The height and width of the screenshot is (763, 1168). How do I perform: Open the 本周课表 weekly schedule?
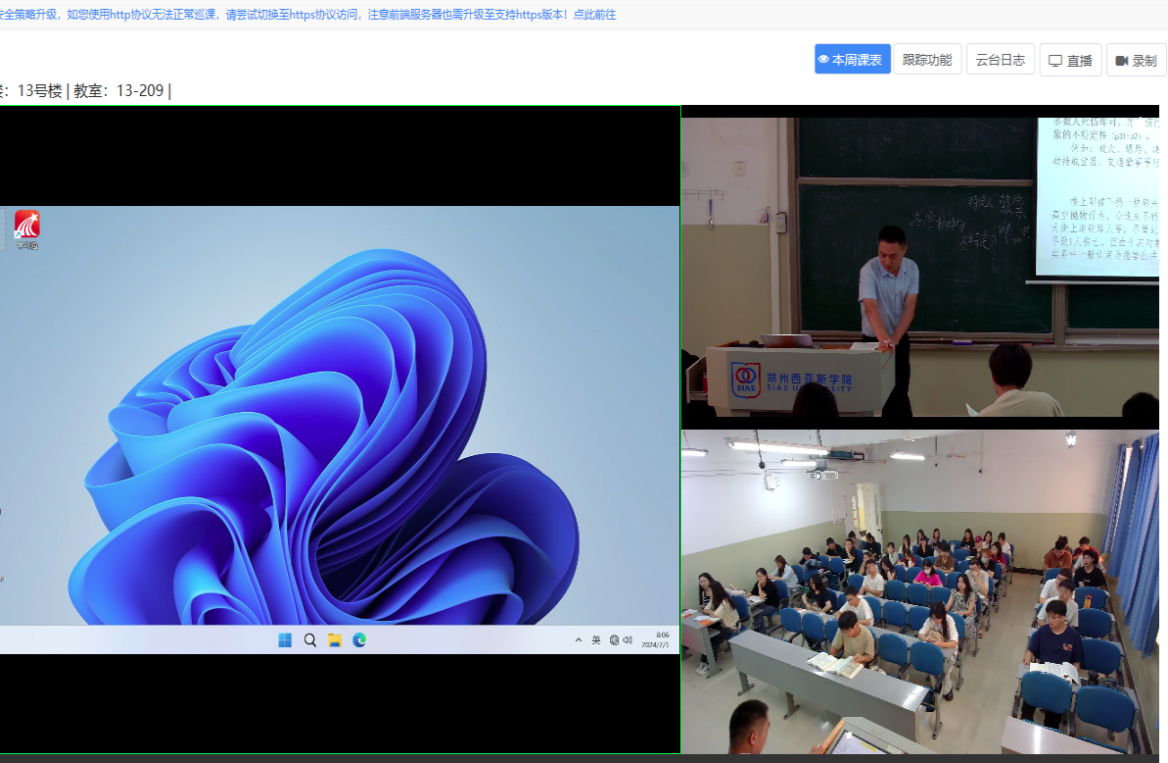852,60
